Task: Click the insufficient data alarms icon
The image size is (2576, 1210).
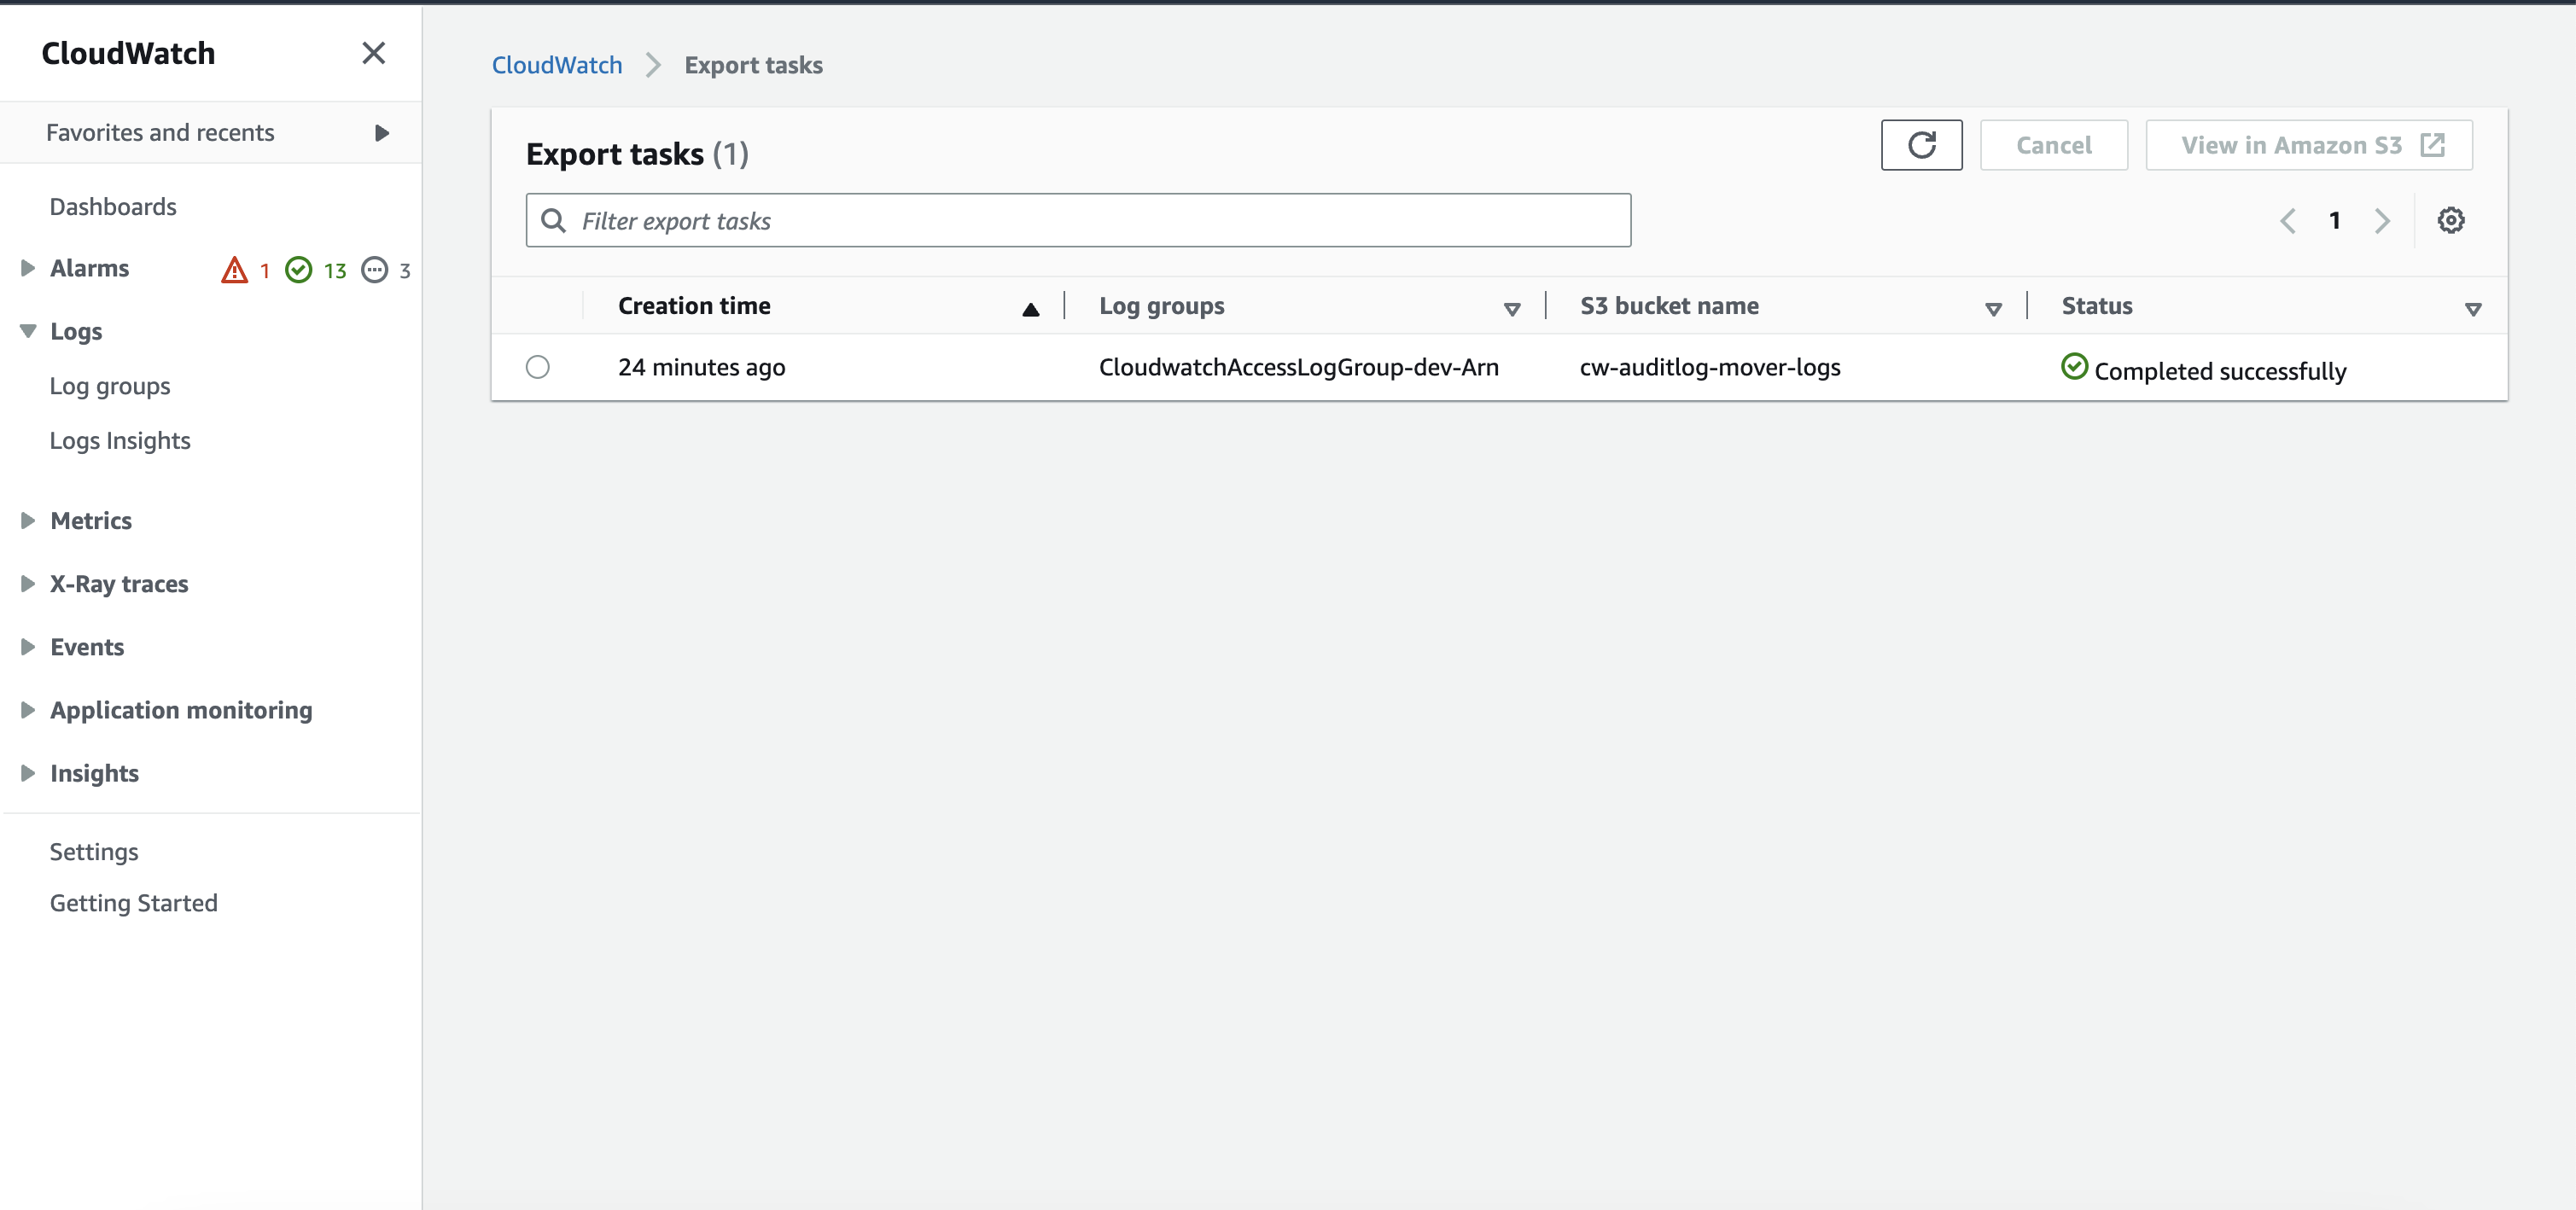Action: [374, 270]
